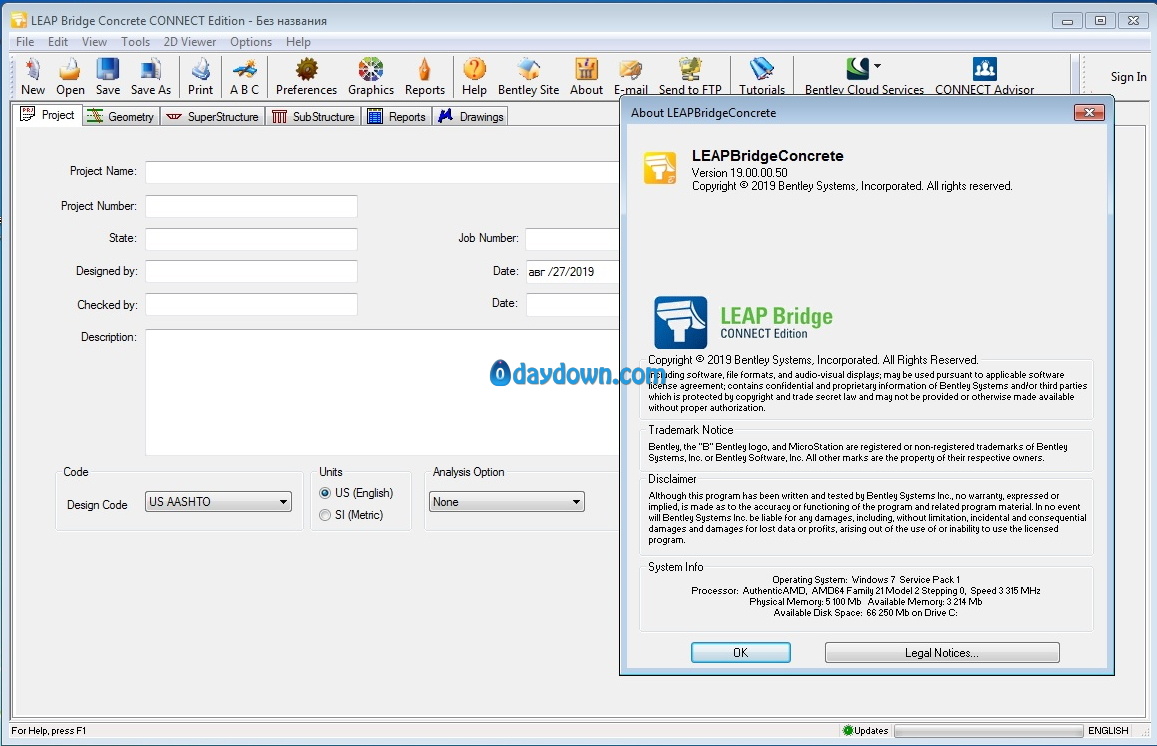Viewport: 1157px width, 746px height.
Task: Click the Designed by input field
Action: click(251, 271)
